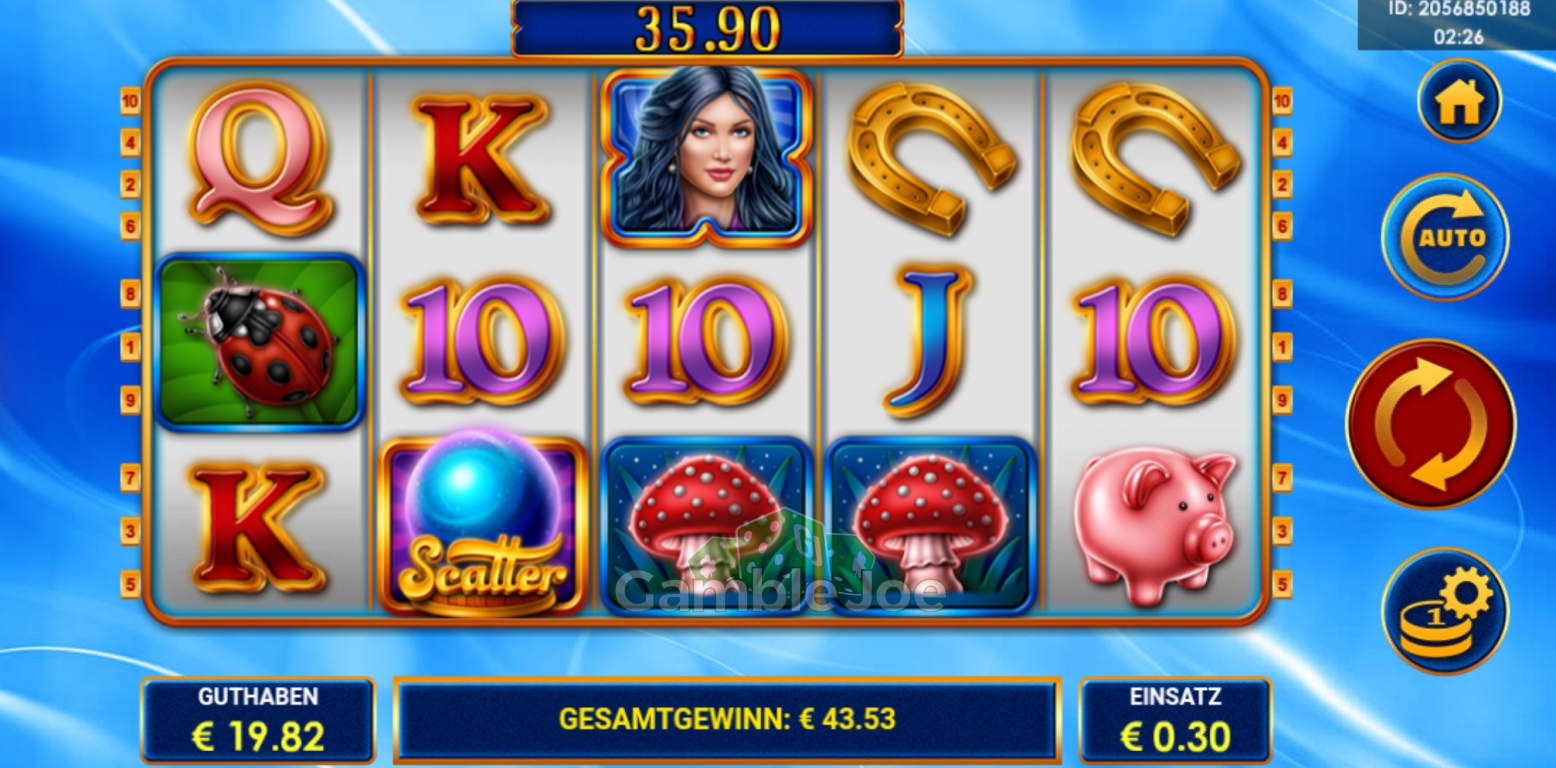Select the golden horseshoe on the fifth reel
Image resolution: width=1556 pixels, height=768 pixels.
pyautogui.click(x=1156, y=158)
